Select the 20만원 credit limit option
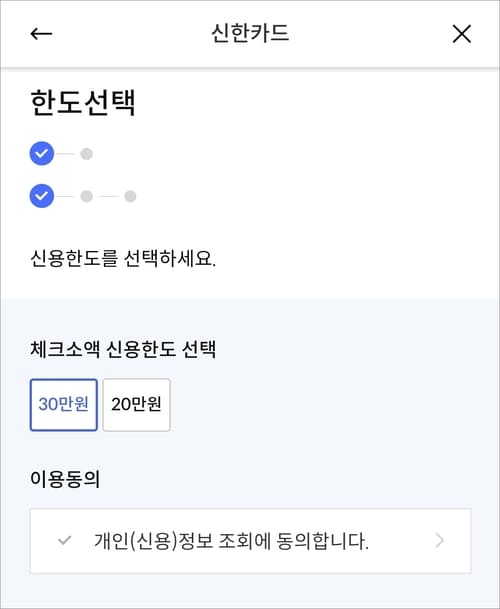Screen dimensions: 500x609 point(136,405)
